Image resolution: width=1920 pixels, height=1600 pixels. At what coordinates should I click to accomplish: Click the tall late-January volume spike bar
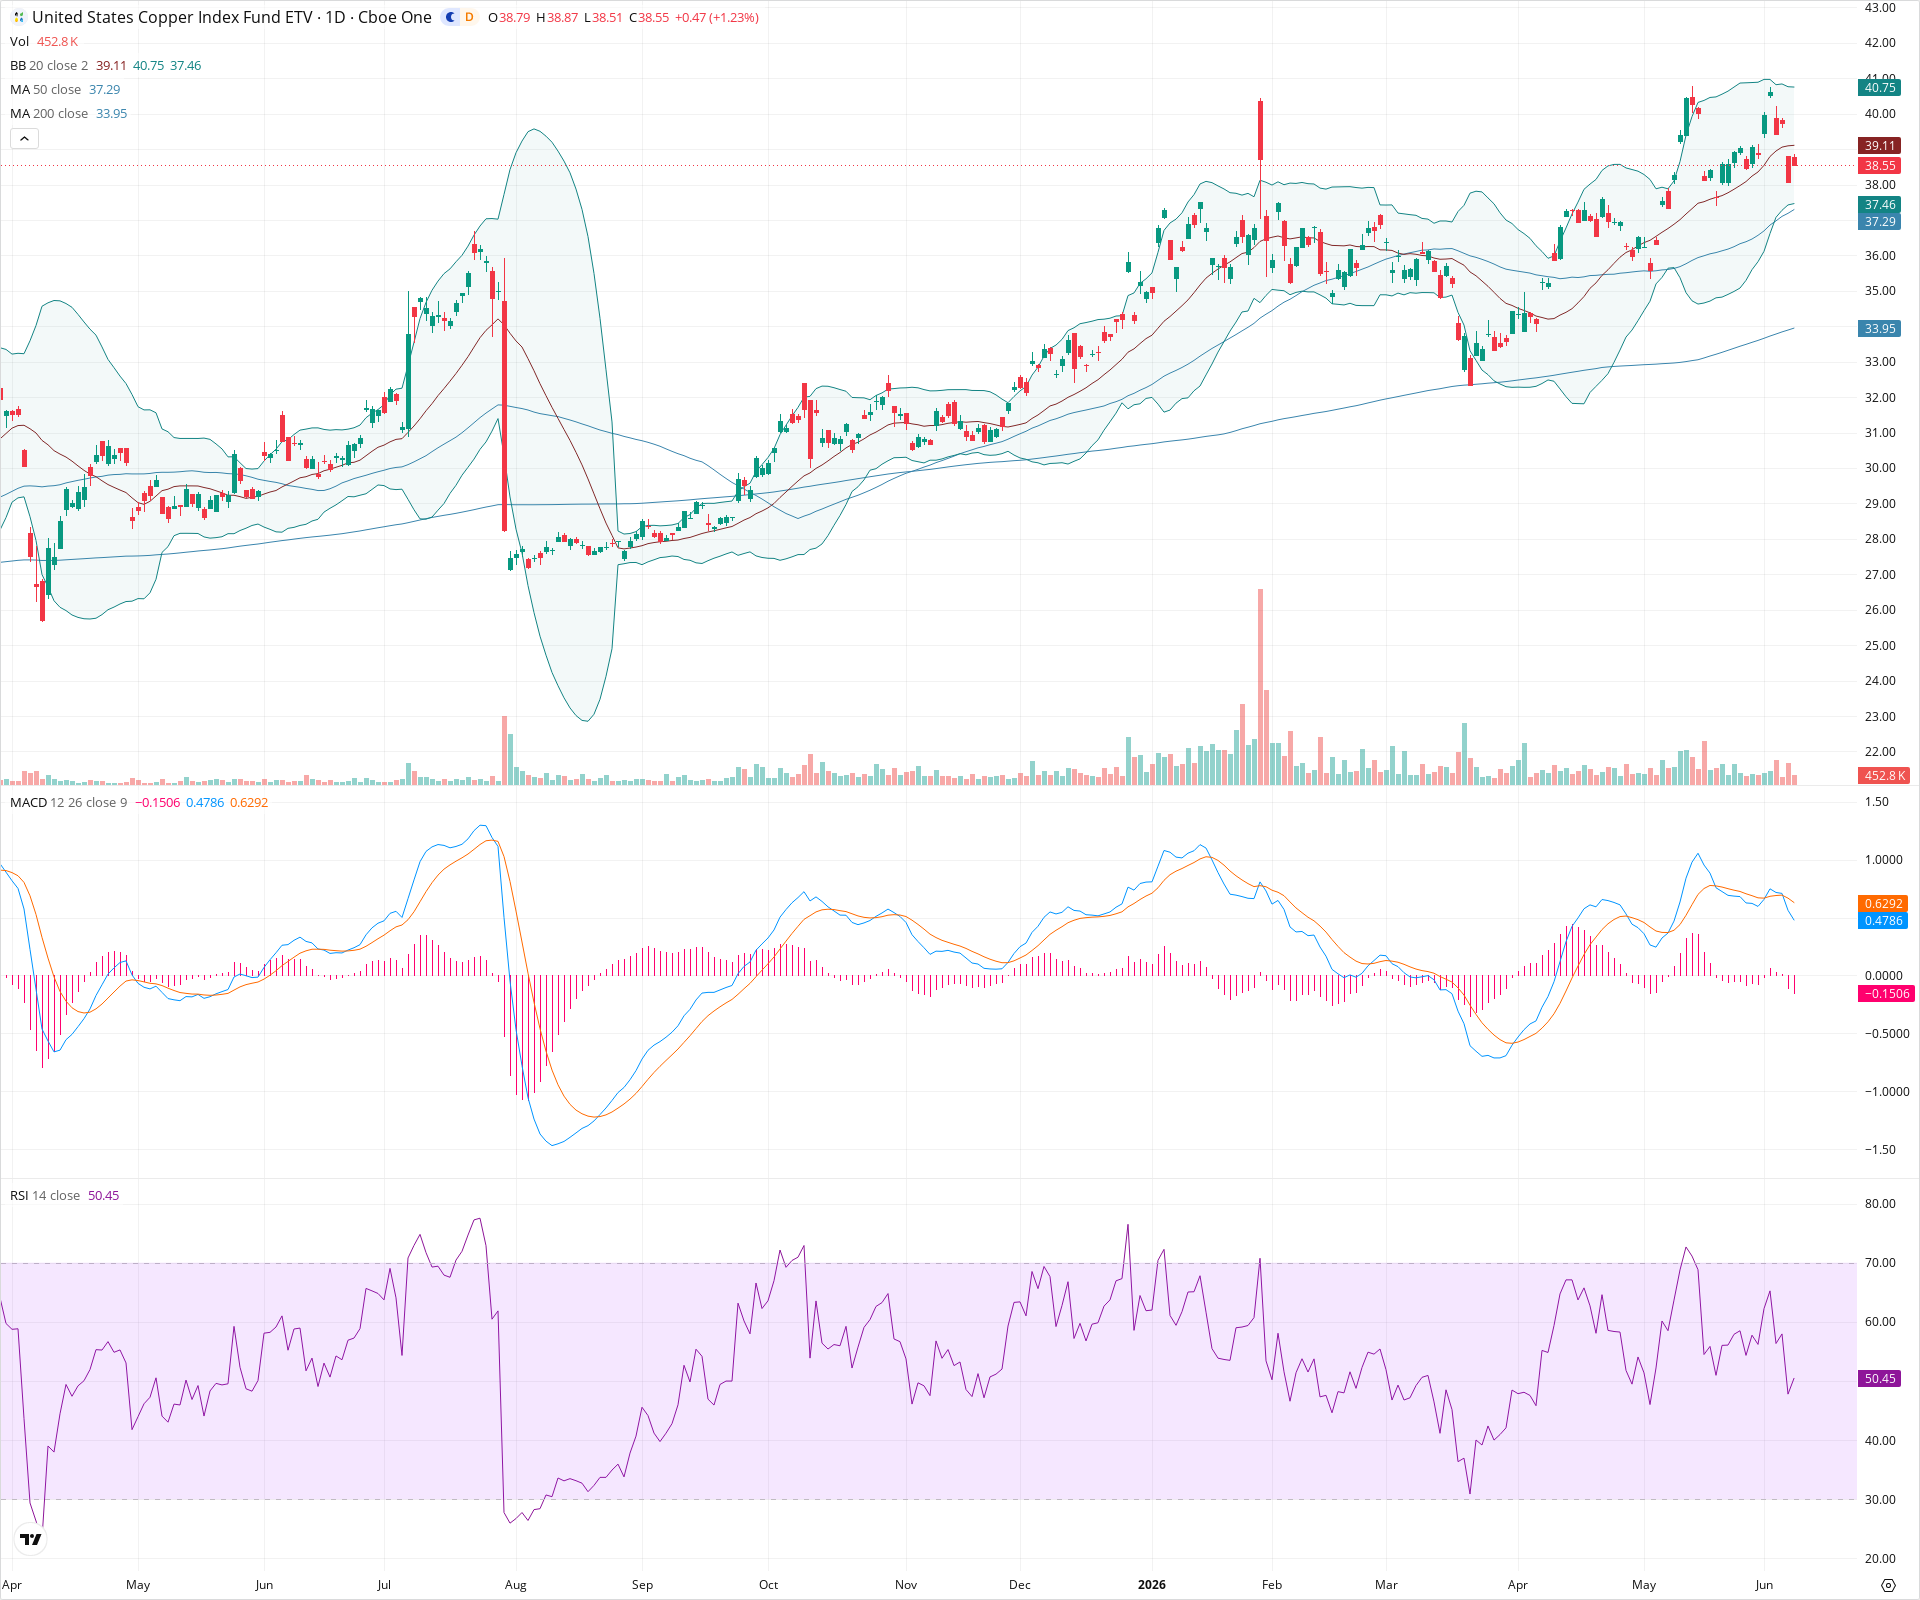pos(1261,687)
